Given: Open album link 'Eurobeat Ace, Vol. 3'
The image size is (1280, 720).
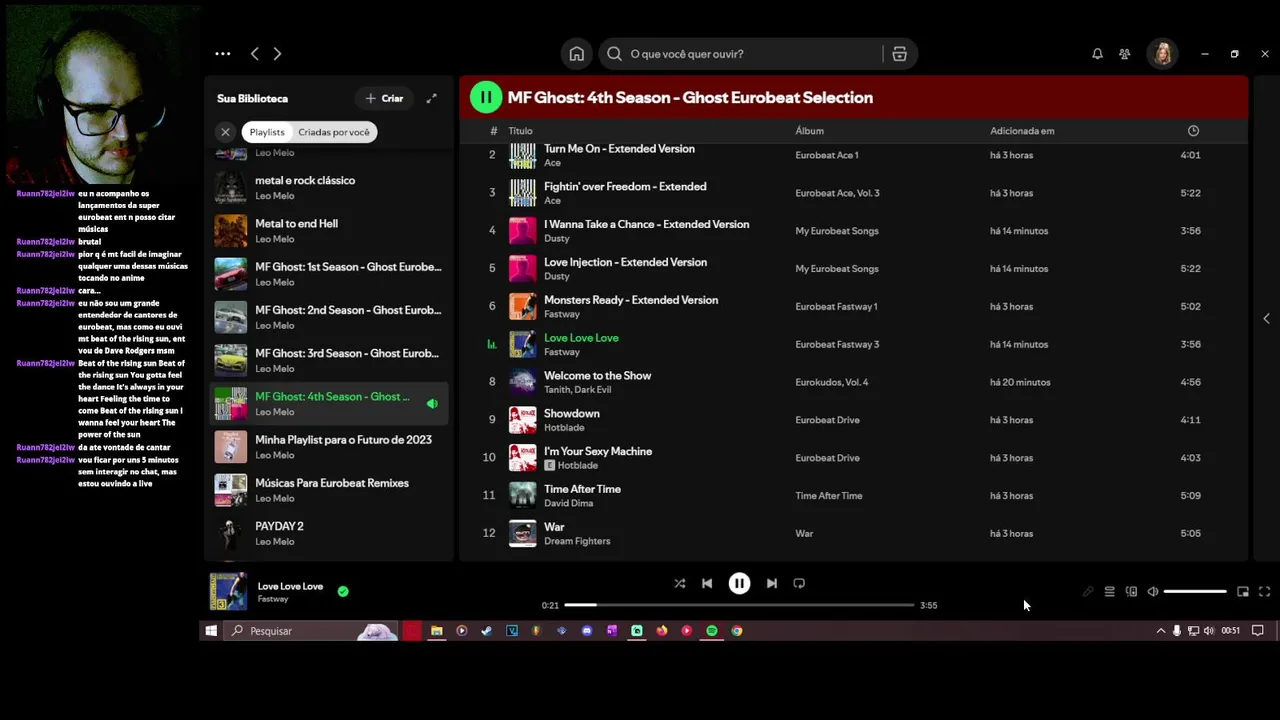Looking at the screenshot, I should coord(837,193).
